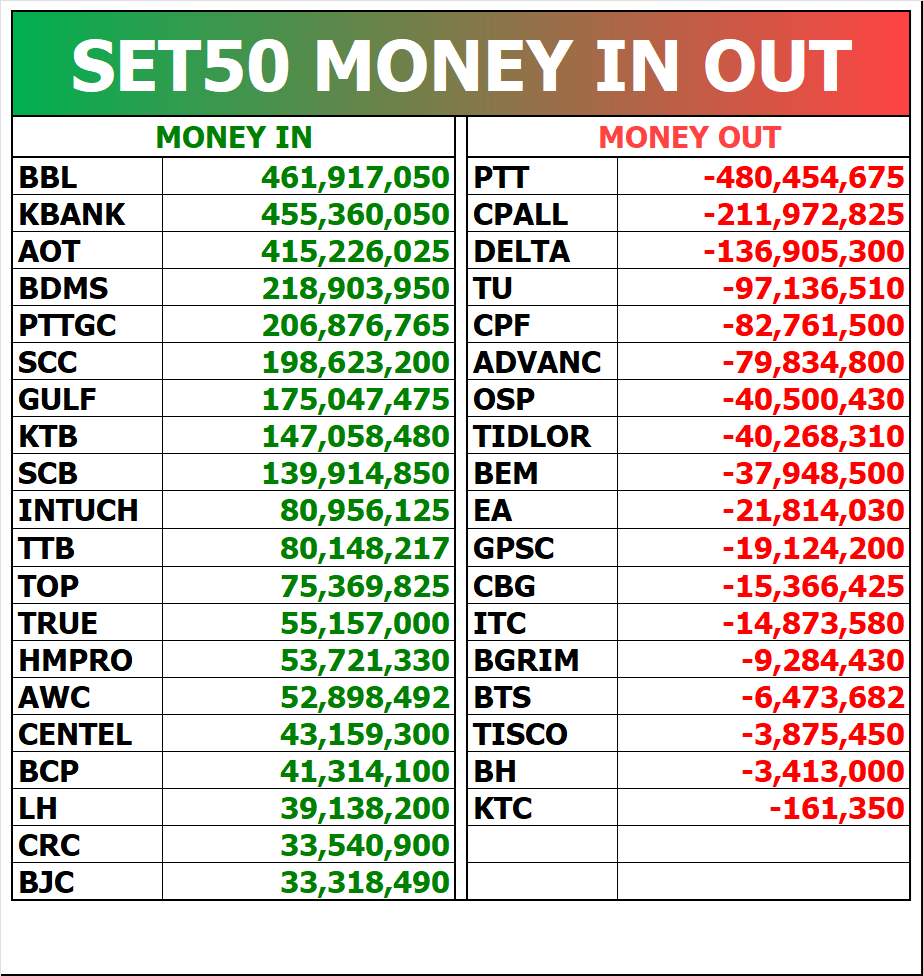Select the BGRIM ticker cell
923x976 pixels.
tap(542, 660)
